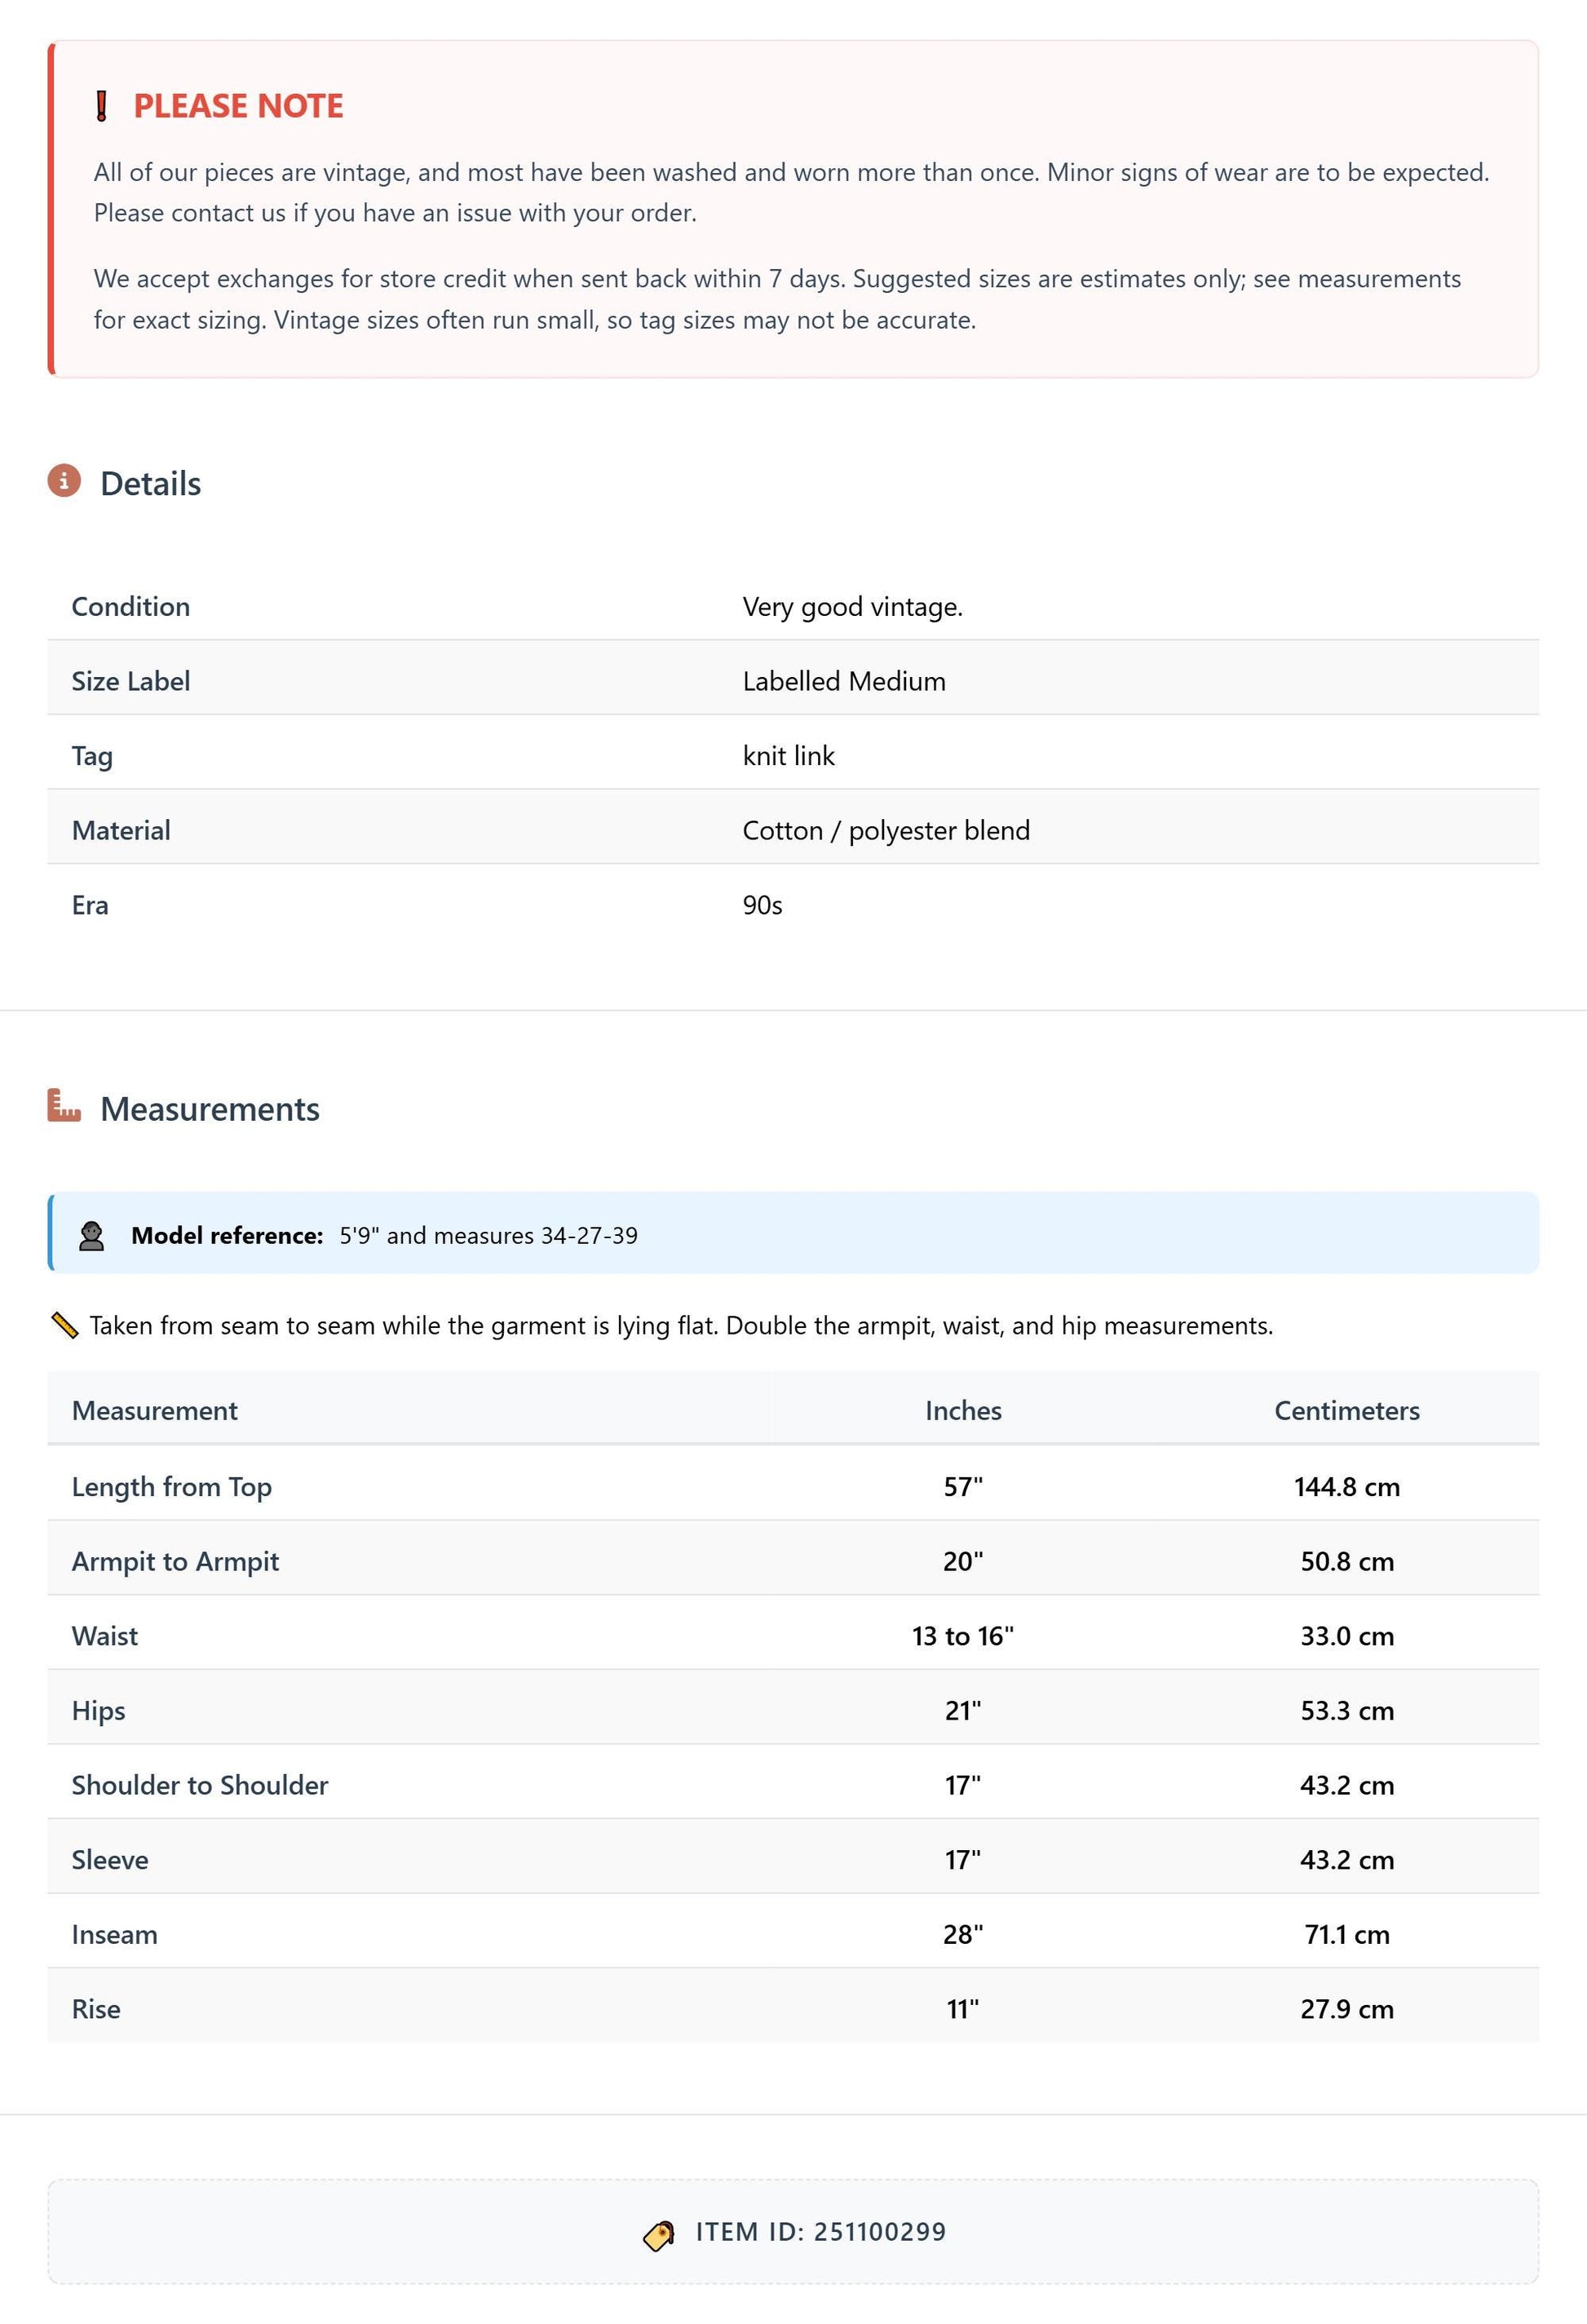Viewport: 1587px width, 2324px height.
Task: Click the Details info circle icon
Action: tap(64, 481)
